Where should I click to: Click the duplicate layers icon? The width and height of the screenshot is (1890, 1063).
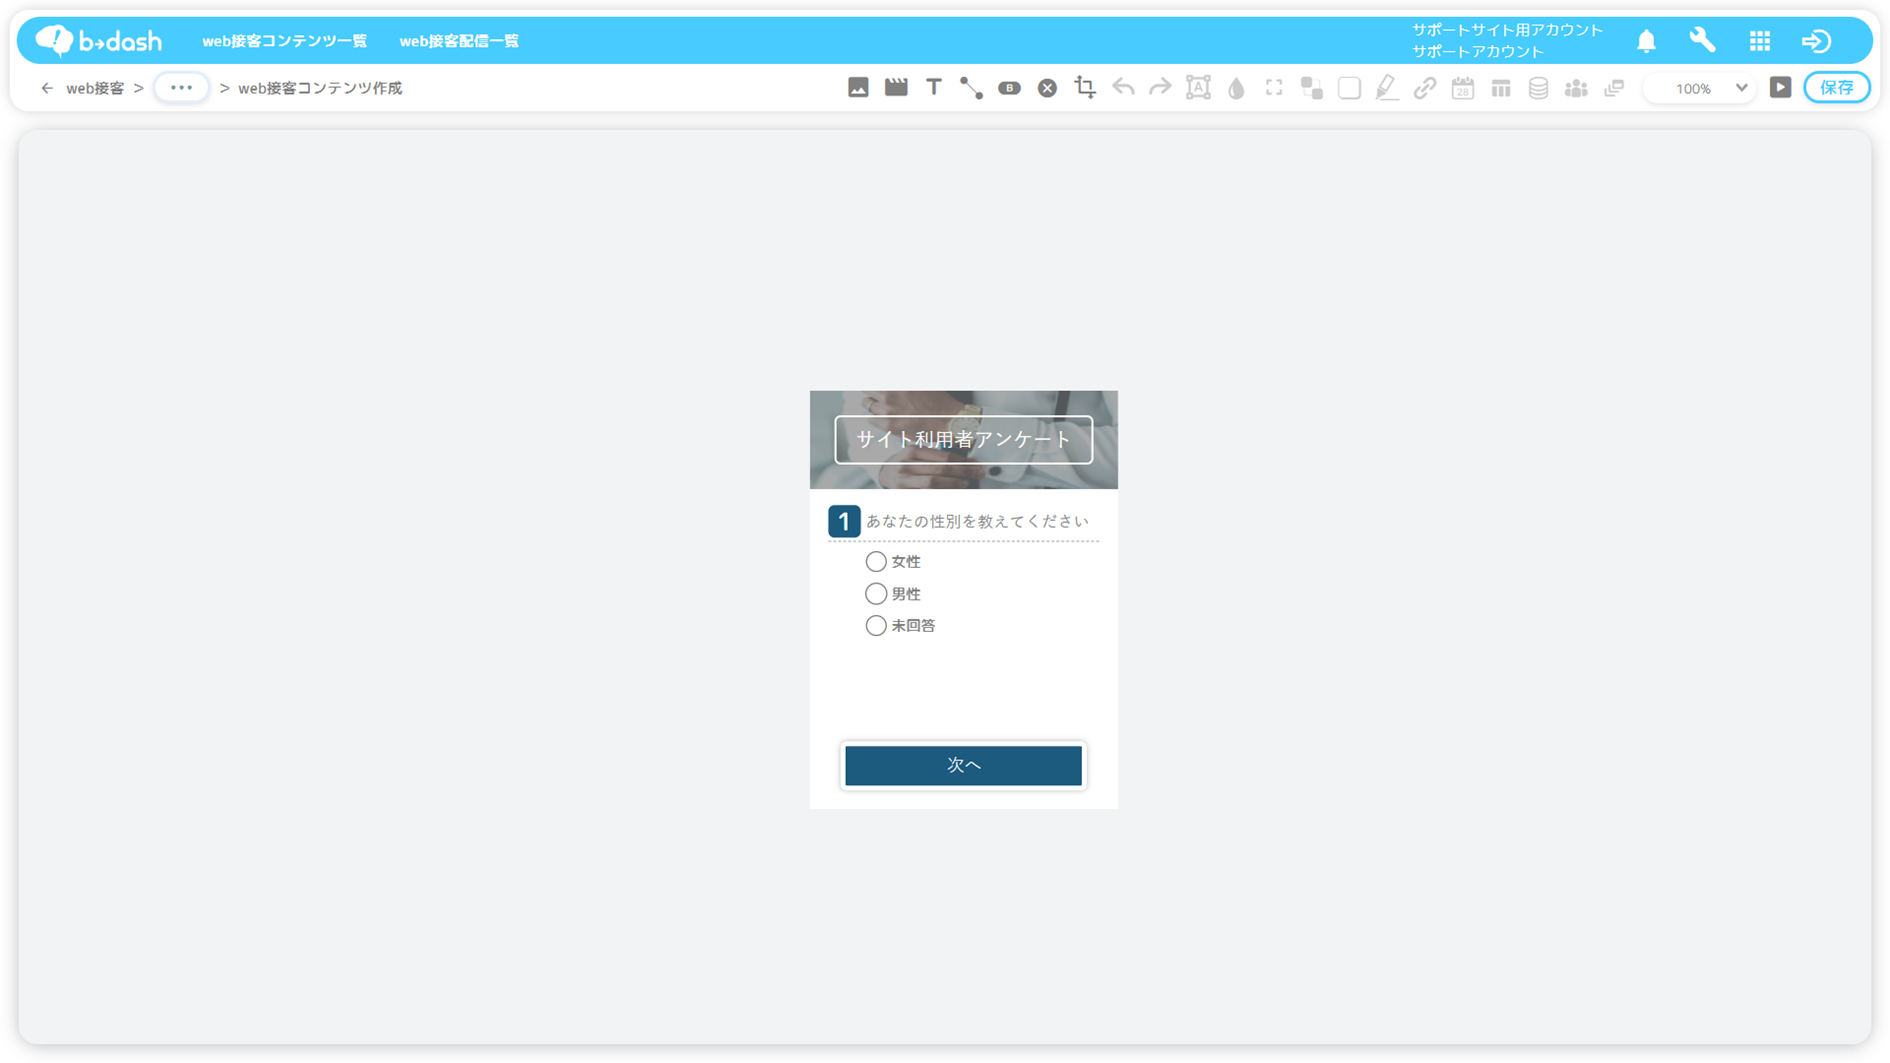coord(1614,88)
